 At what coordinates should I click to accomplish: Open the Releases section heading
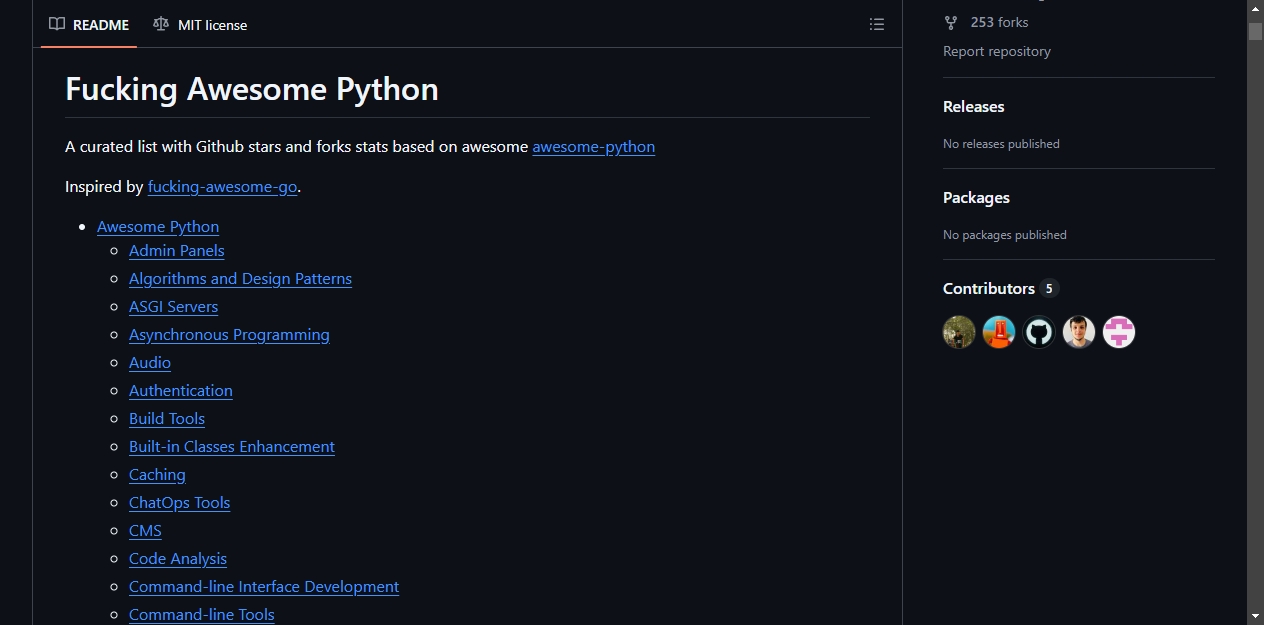[x=974, y=106]
